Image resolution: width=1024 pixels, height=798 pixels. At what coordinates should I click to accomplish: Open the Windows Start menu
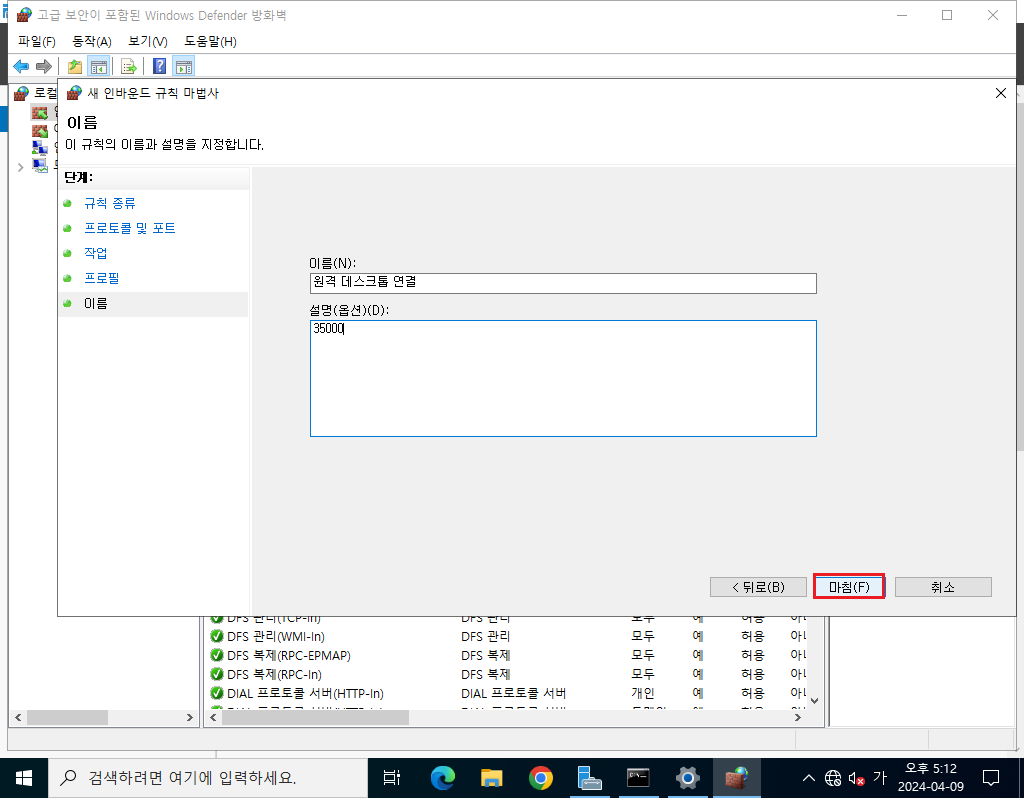[x=24, y=778]
